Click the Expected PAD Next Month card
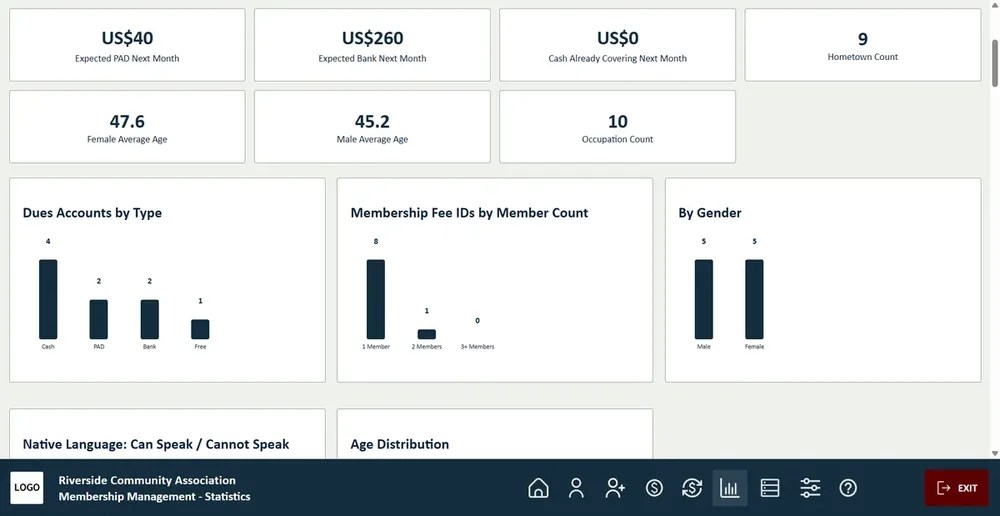Viewport: 1000px width, 516px height. pos(127,45)
